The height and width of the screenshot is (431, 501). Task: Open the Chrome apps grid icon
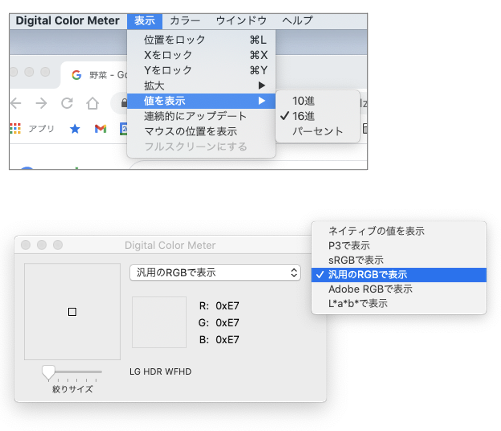click(x=15, y=128)
